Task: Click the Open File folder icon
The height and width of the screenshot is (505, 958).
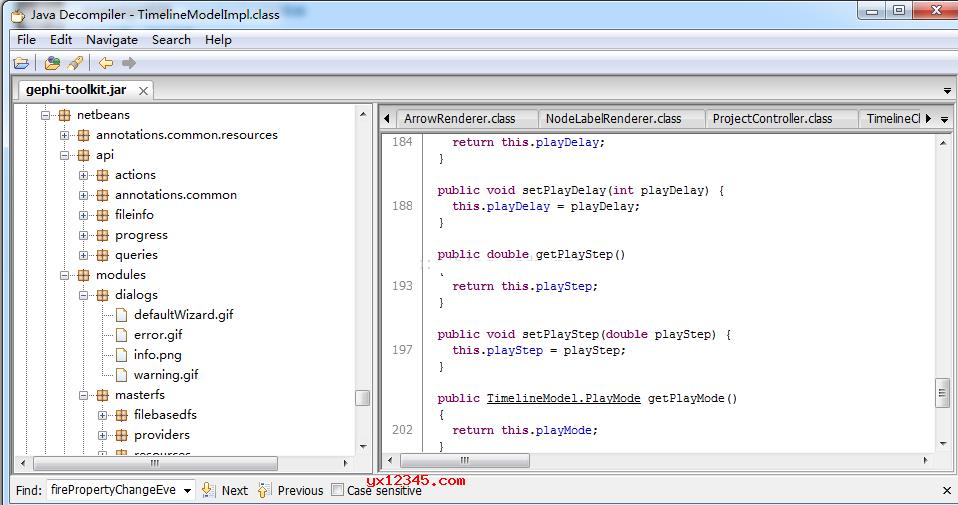Action: 21,64
